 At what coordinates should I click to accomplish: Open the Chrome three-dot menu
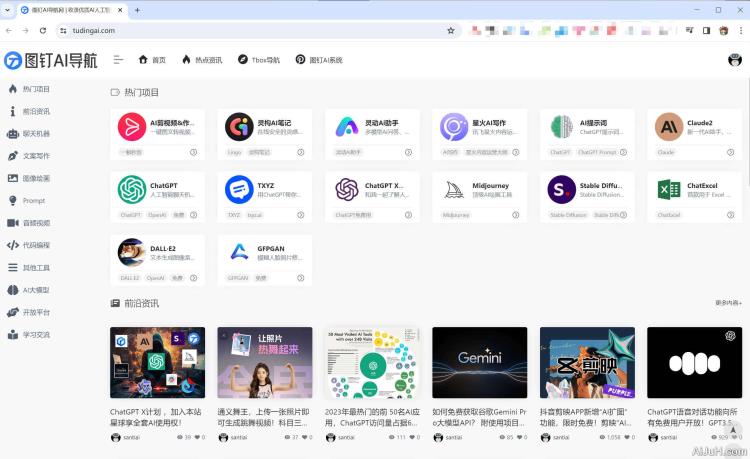[740, 31]
